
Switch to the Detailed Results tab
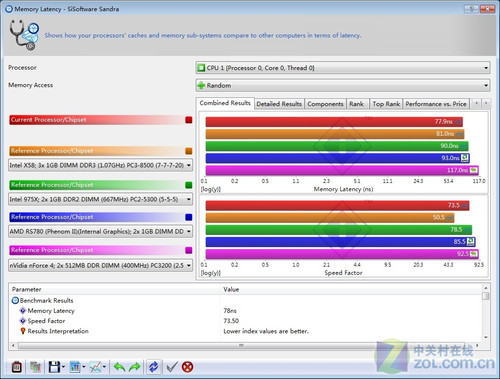point(279,104)
